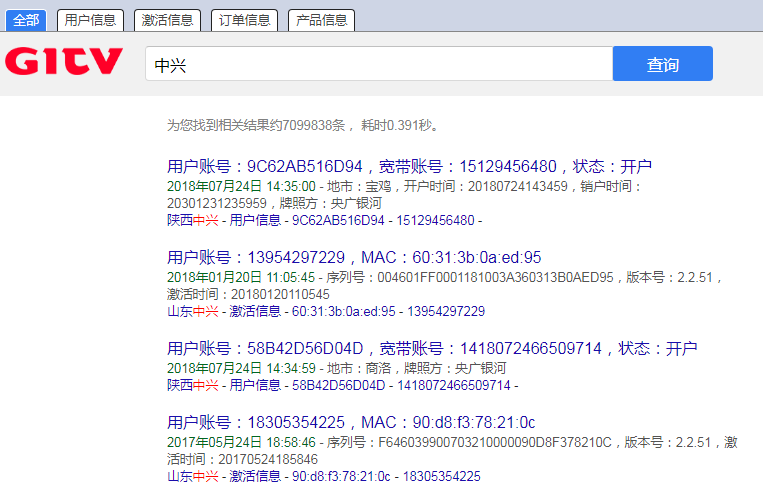Click the result count text 7099838条
The image size is (763, 494).
tap(314, 126)
